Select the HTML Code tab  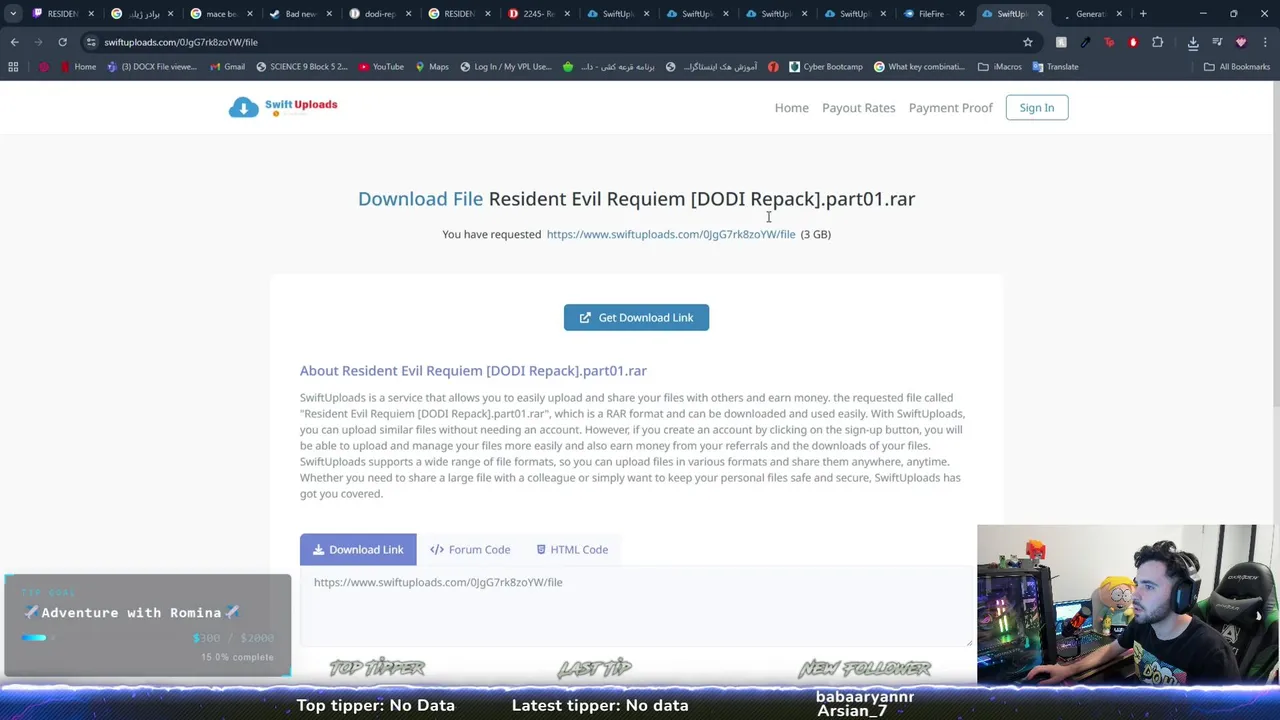click(572, 549)
